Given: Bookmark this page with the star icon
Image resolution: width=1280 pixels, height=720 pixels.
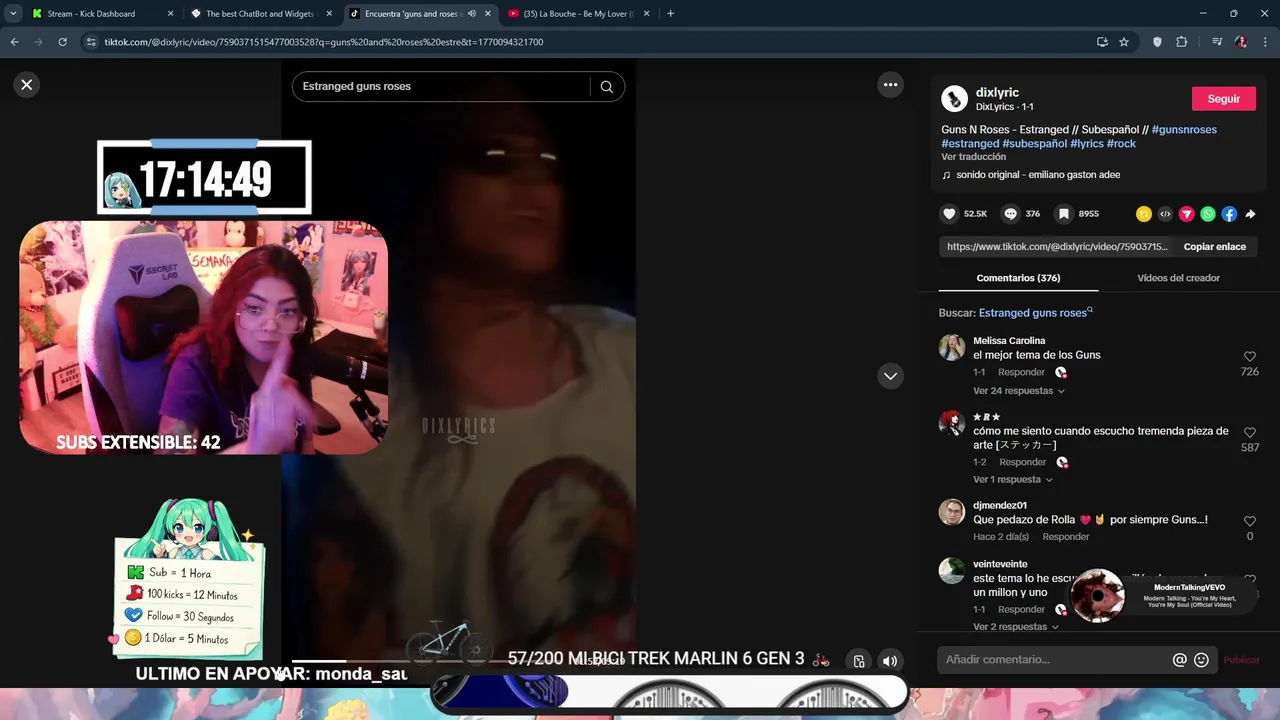Looking at the screenshot, I should 1124,42.
